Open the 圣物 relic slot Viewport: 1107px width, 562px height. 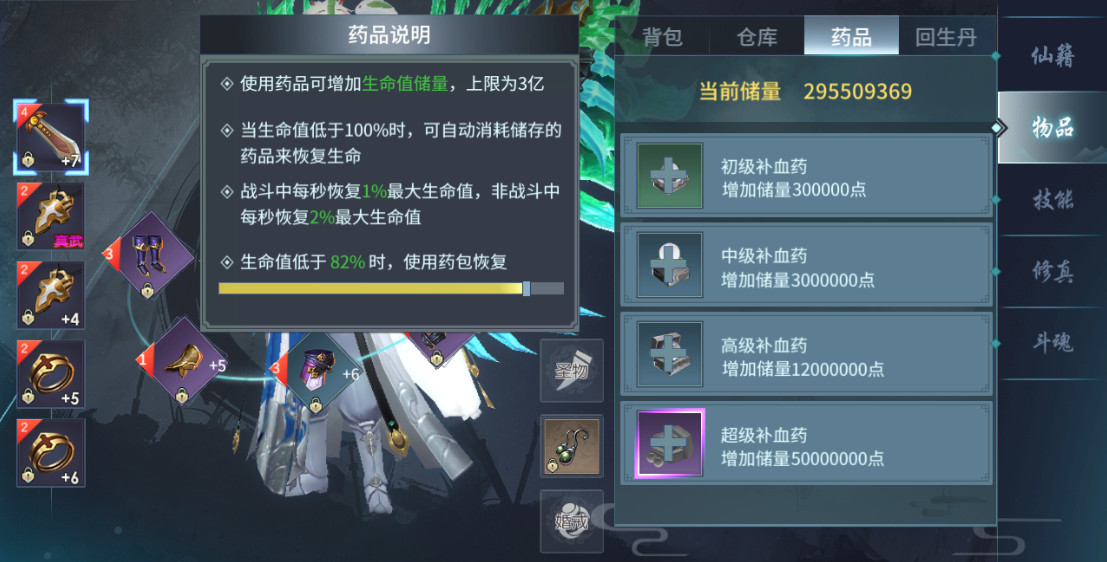[x=572, y=371]
